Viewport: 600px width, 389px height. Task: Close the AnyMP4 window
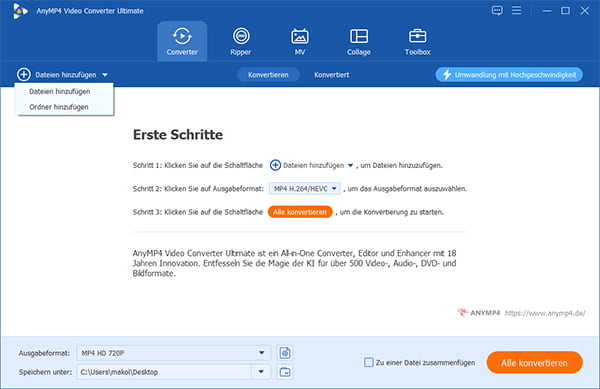[585, 11]
